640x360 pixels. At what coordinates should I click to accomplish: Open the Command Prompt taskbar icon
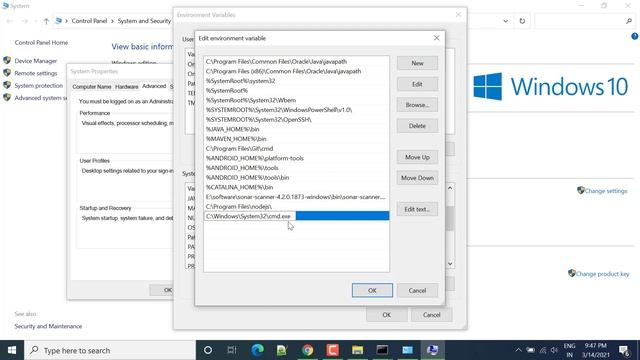(x=382, y=350)
